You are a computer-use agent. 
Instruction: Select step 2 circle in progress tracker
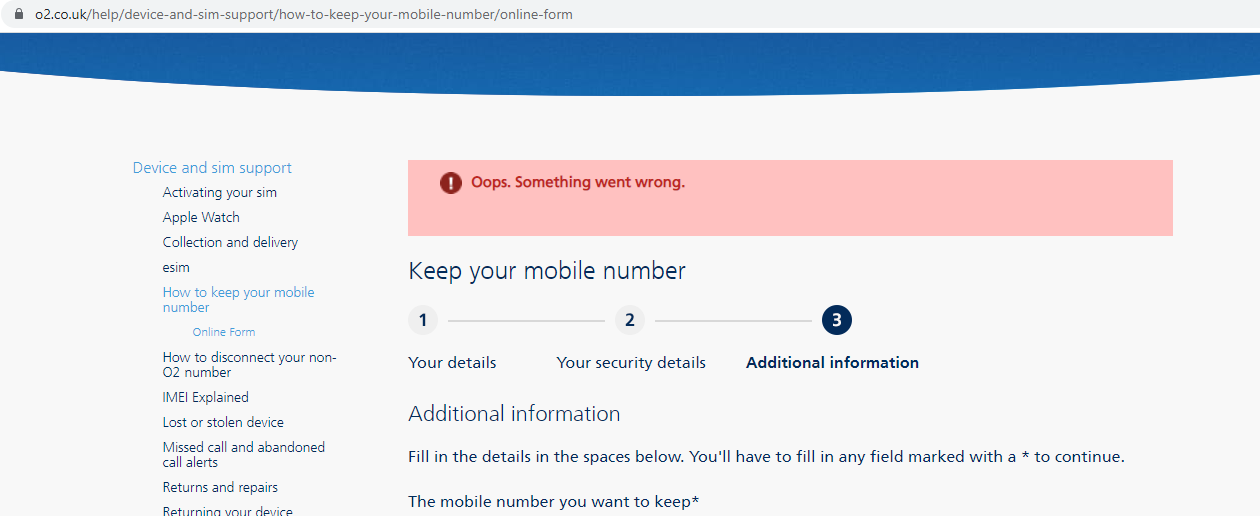pyautogui.click(x=630, y=320)
